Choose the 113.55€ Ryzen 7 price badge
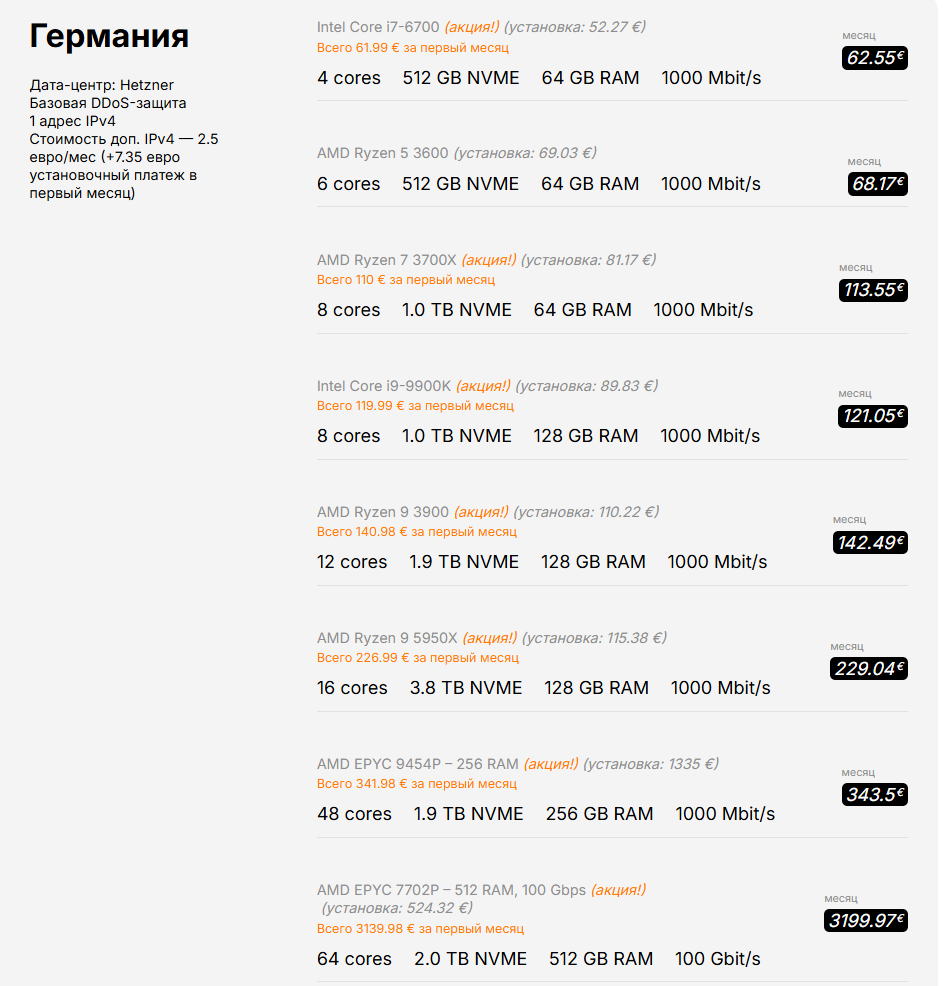The image size is (952, 986). (873, 290)
